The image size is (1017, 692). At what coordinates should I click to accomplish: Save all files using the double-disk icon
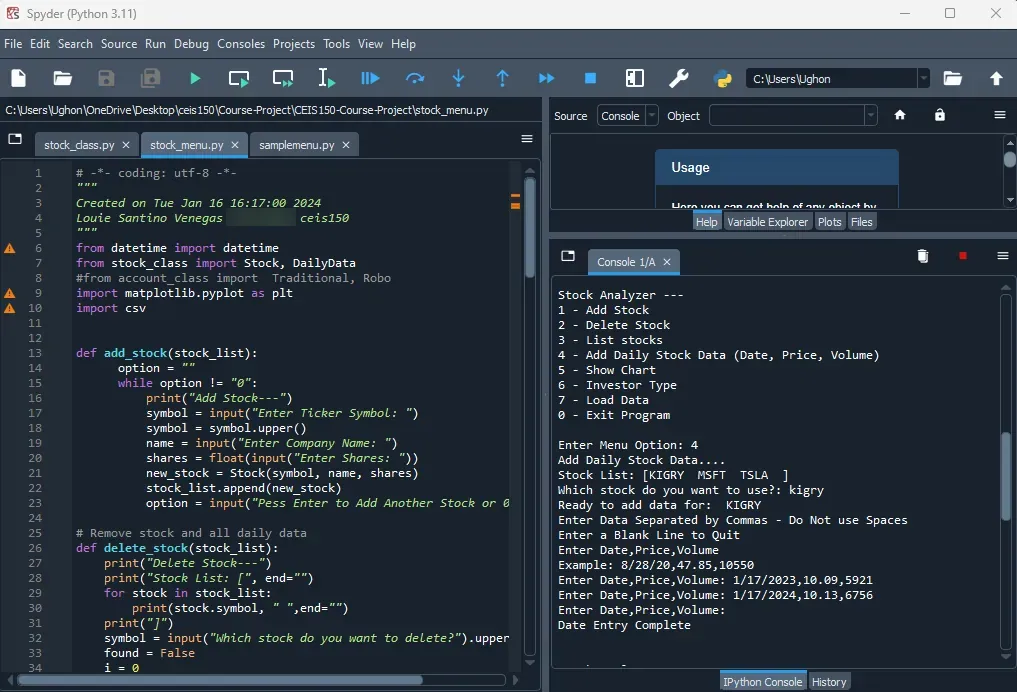[150, 78]
